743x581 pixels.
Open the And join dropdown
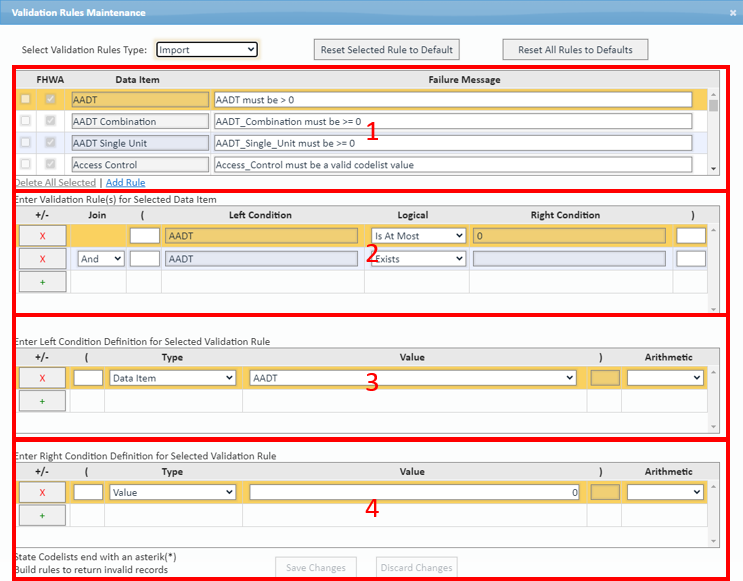tap(101, 259)
